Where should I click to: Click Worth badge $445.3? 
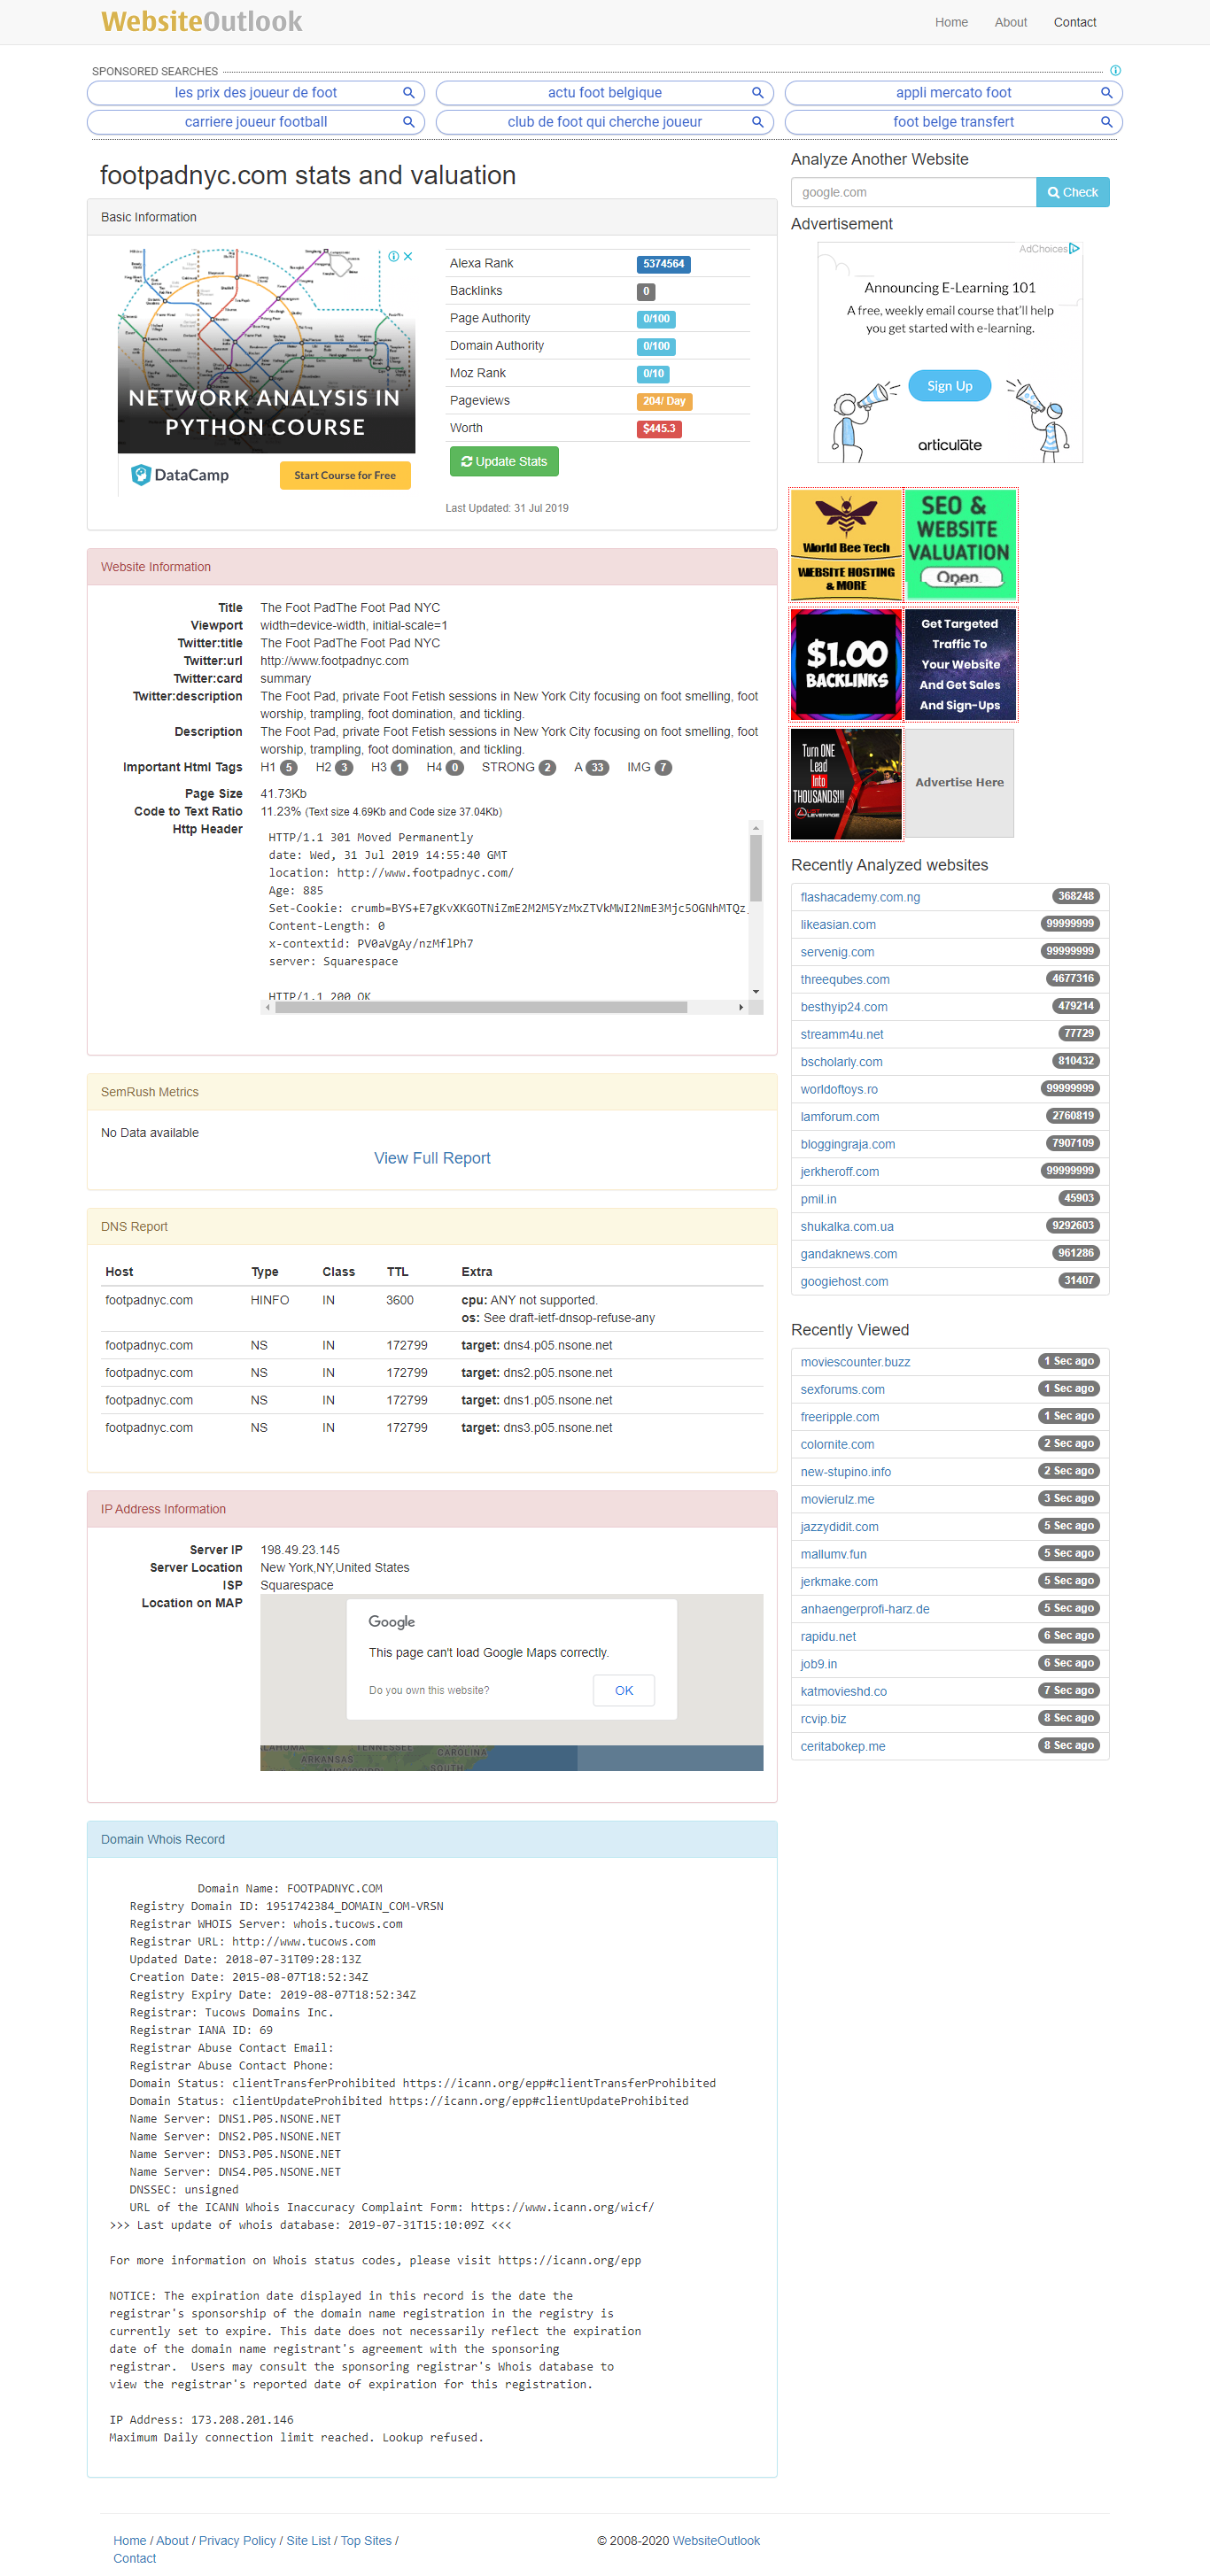click(658, 429)
